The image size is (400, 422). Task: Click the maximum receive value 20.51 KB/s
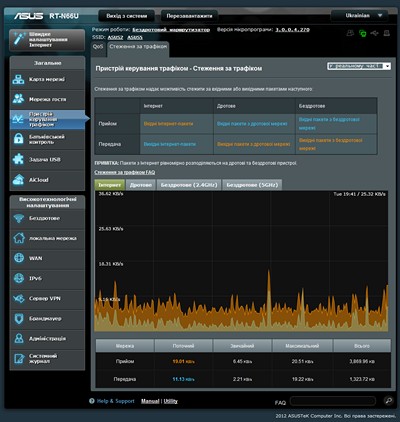pyautogui.click(x=302, y=361)
